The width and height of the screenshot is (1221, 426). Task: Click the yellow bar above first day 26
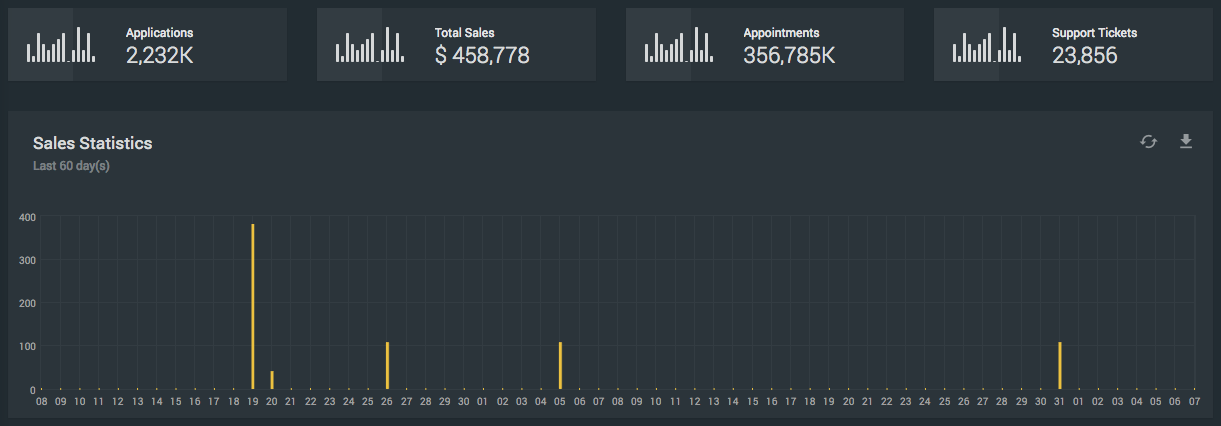(x=387, y=365)
